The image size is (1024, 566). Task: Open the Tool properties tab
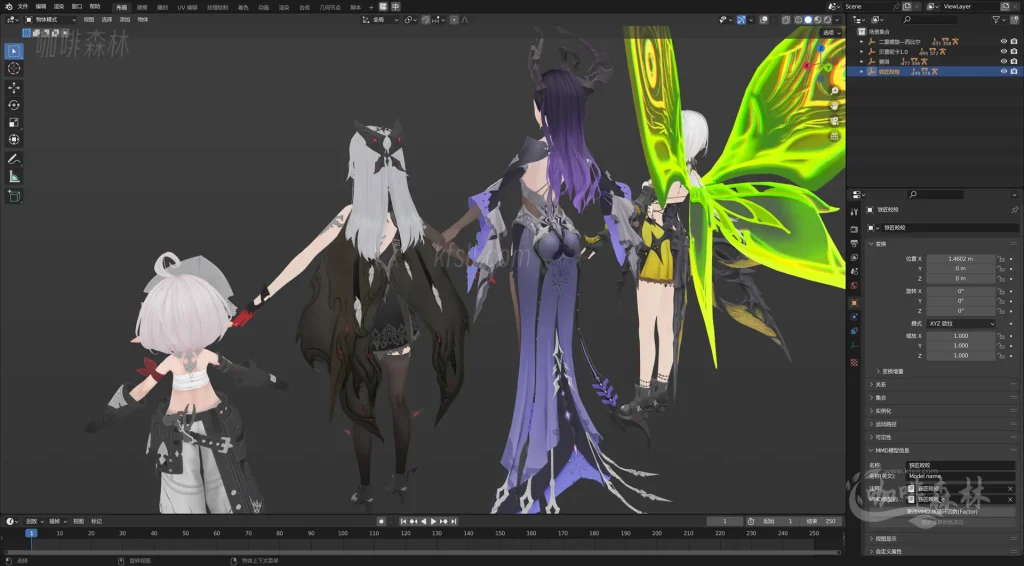point(854,212)
